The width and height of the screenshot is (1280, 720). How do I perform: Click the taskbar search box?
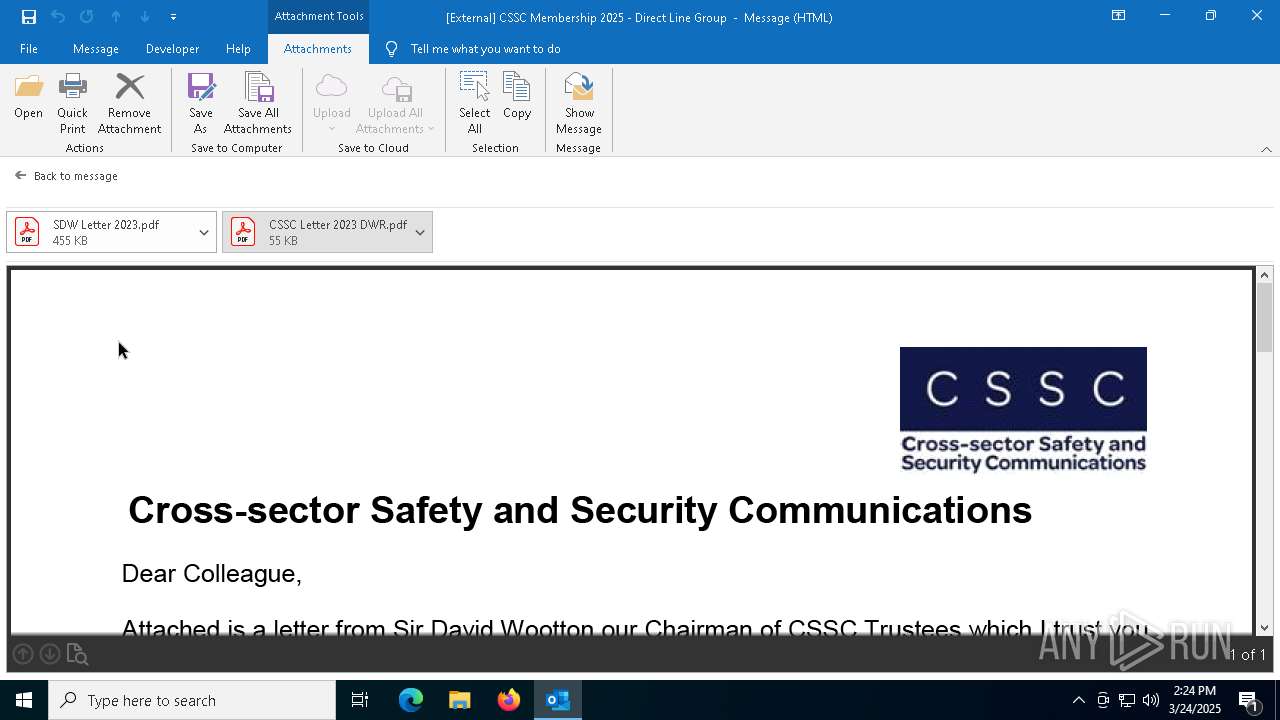192,700
